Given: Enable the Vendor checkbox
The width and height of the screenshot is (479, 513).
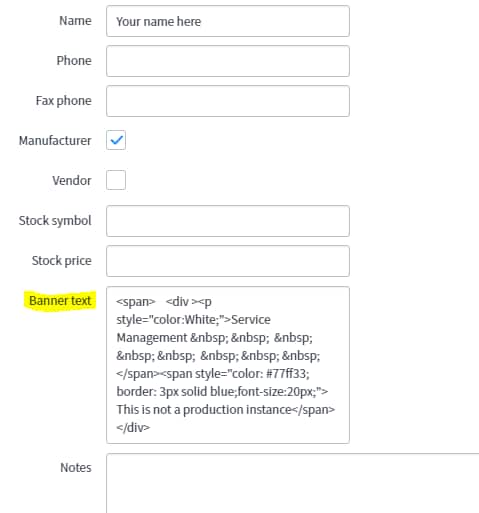Looking at the screenshot, I should click(x=116, y=180).
